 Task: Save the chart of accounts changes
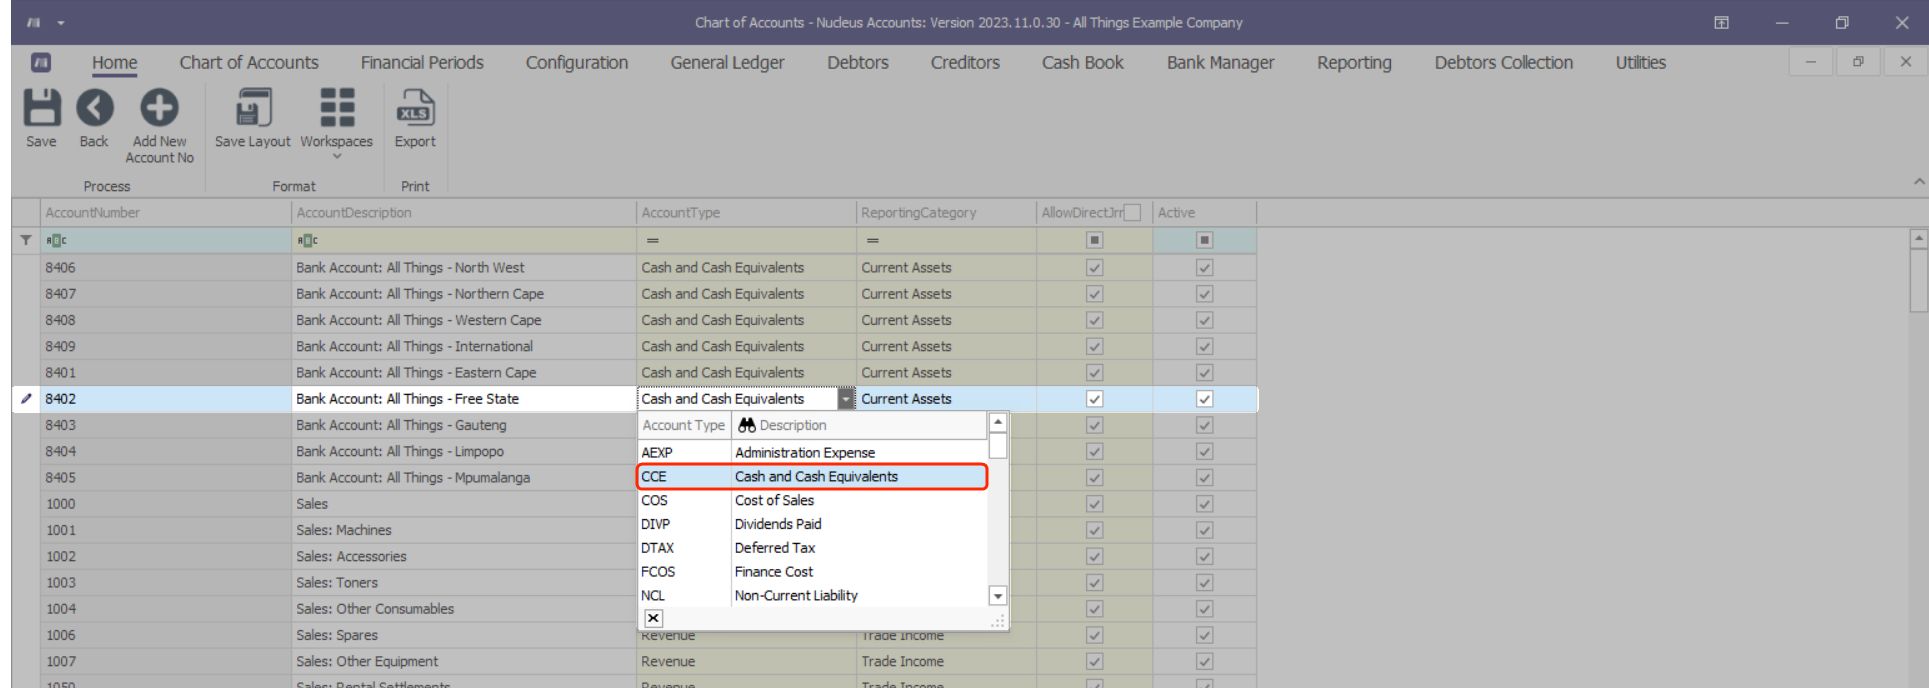(41, 119)
